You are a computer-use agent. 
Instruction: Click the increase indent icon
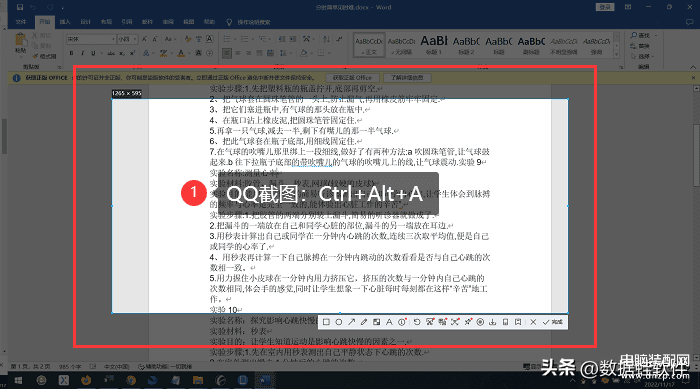(293, 39)
